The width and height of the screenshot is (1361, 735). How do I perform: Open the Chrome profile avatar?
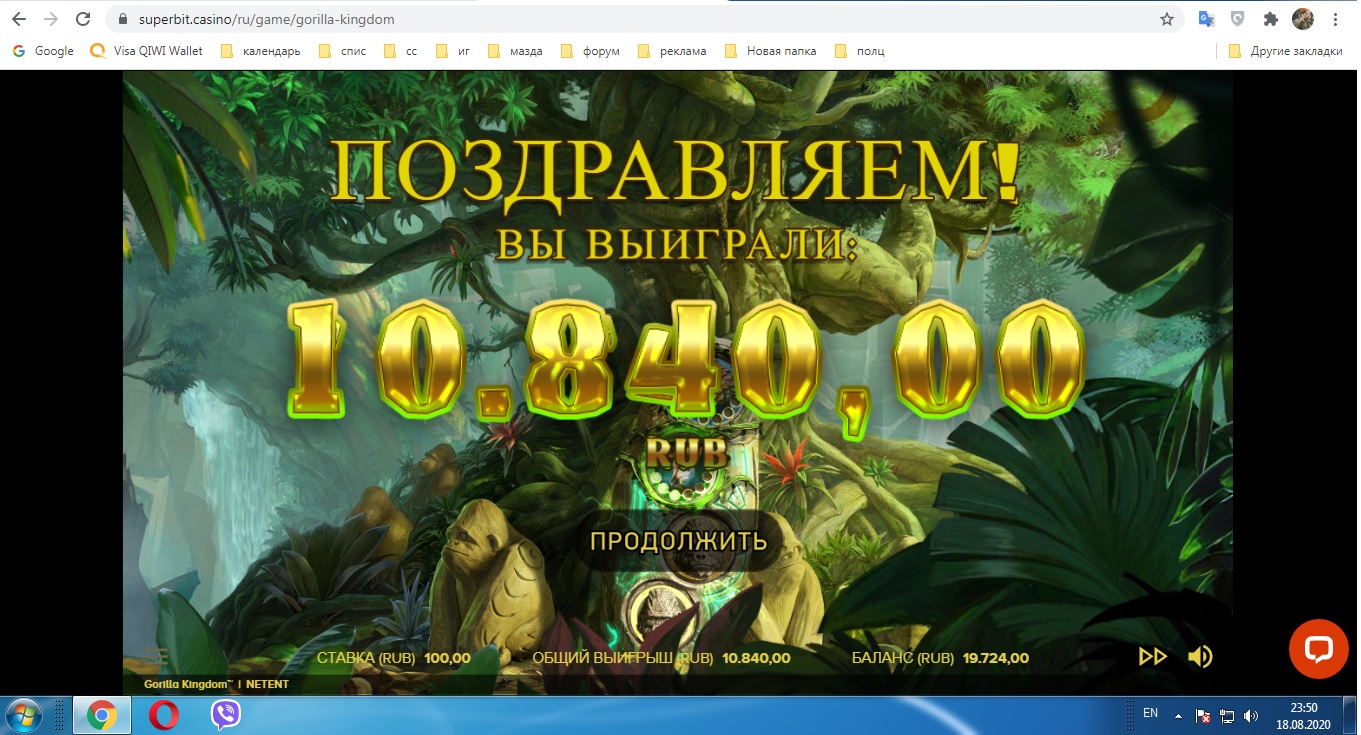(x=1302, y=19)
